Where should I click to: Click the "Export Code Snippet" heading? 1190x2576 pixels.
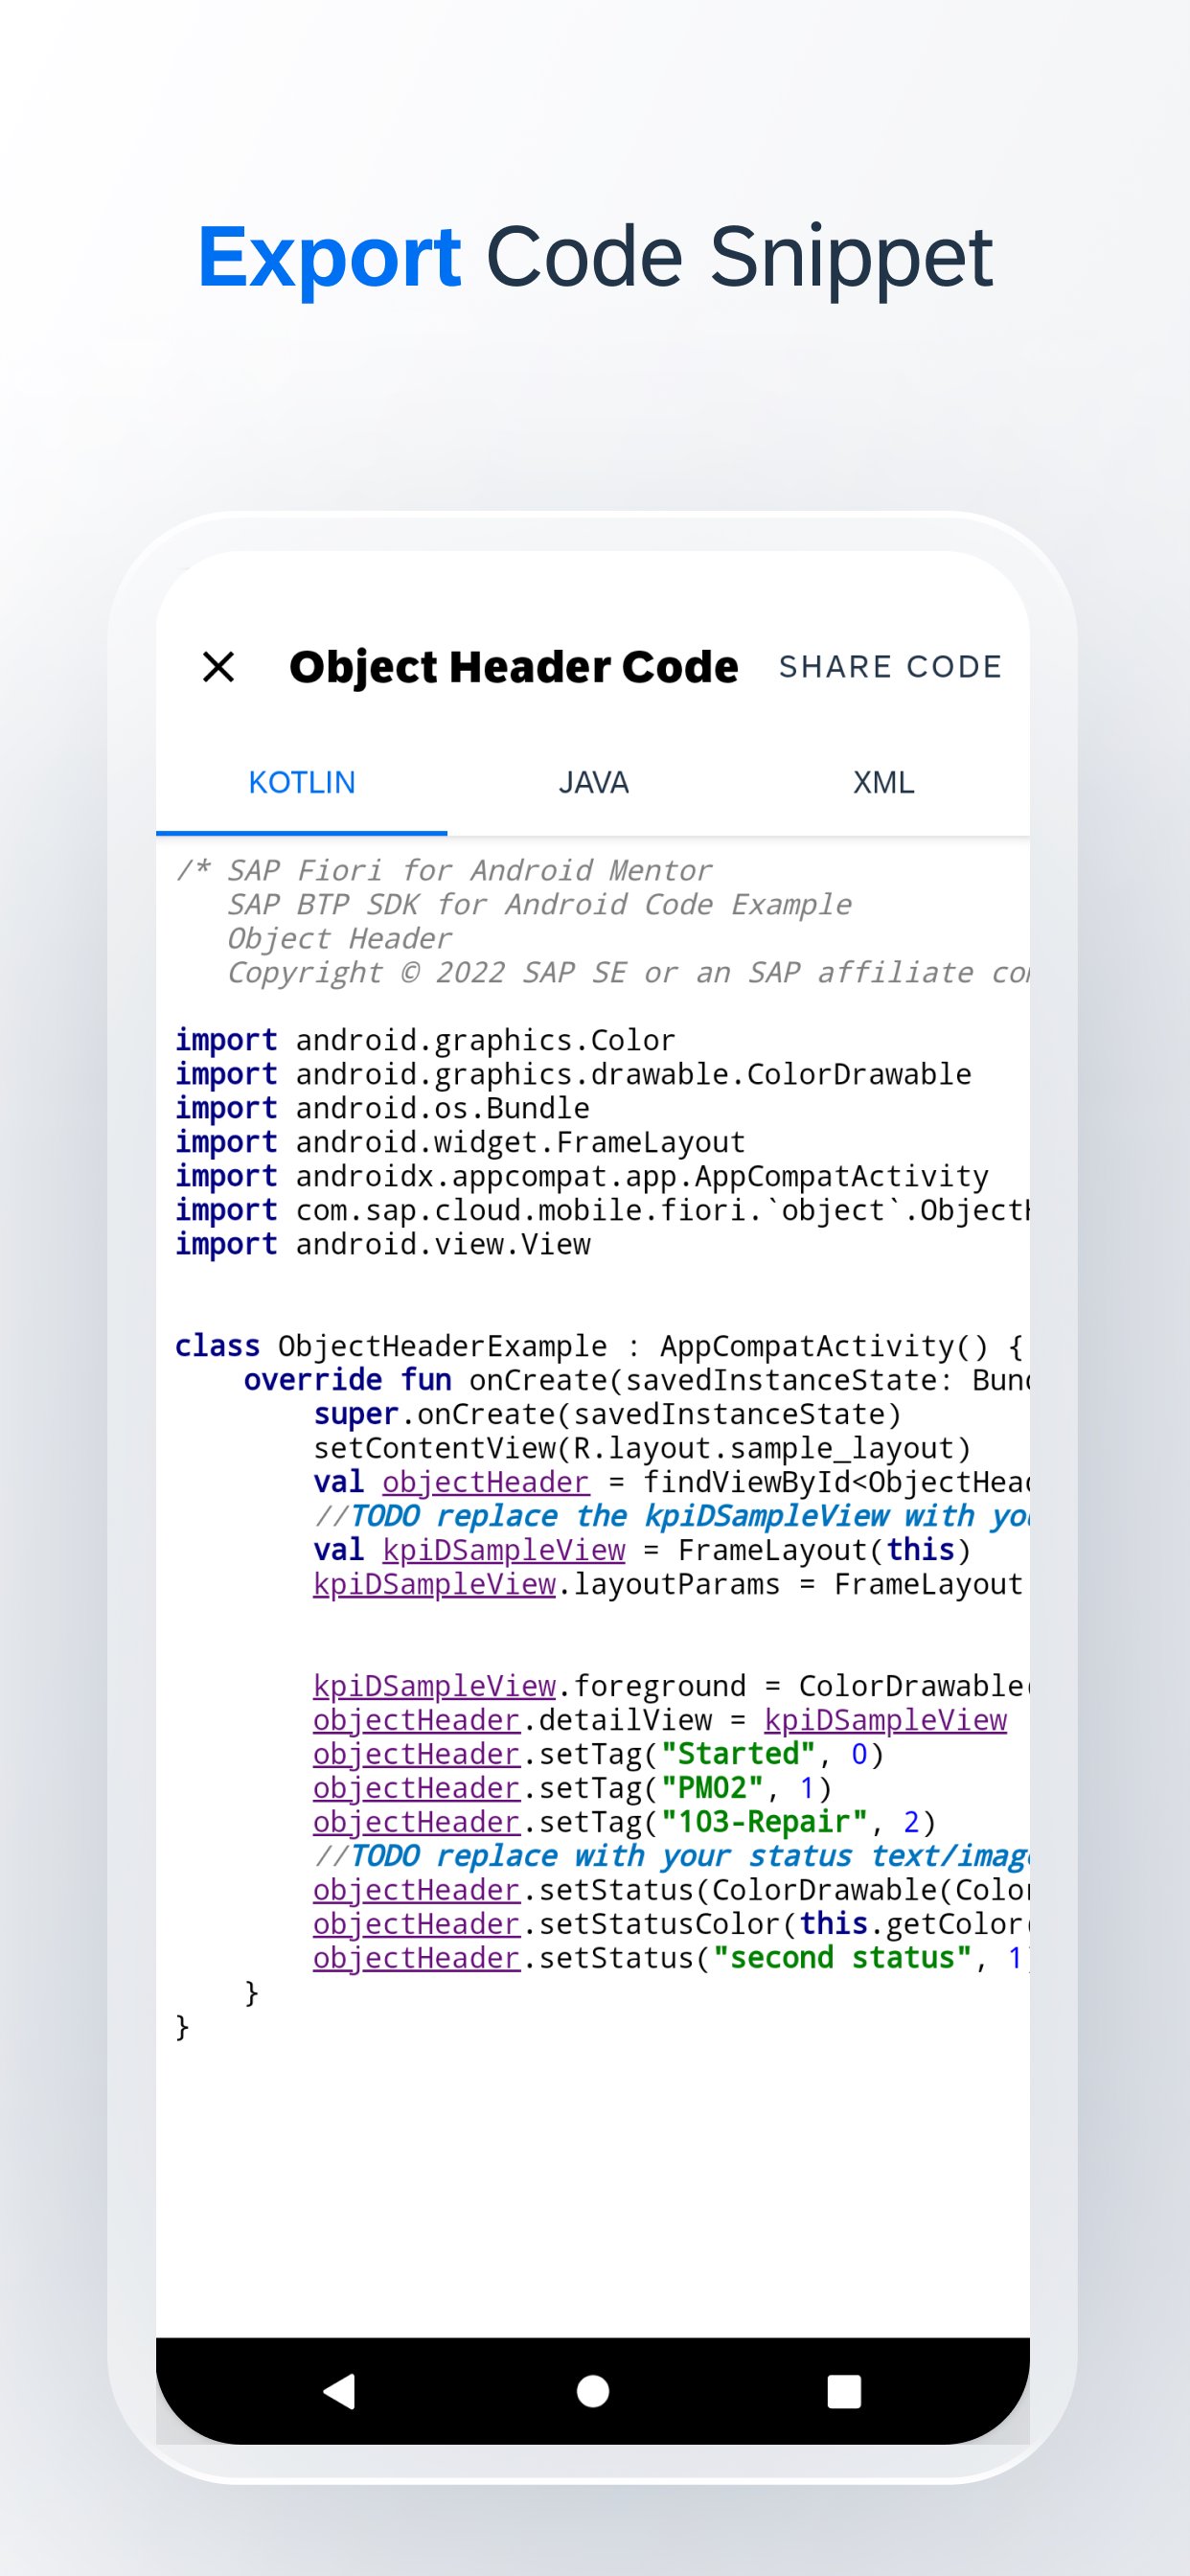tap(595, 257)
